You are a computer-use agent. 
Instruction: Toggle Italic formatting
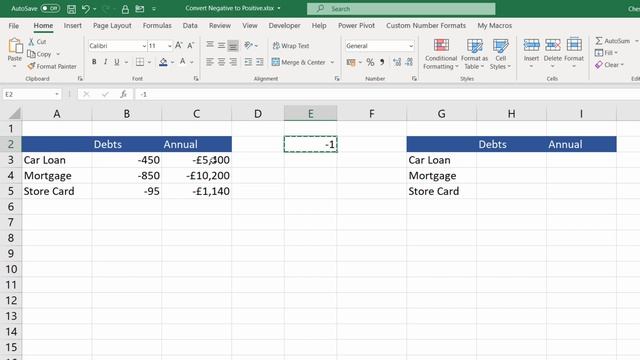coord(105,62)
